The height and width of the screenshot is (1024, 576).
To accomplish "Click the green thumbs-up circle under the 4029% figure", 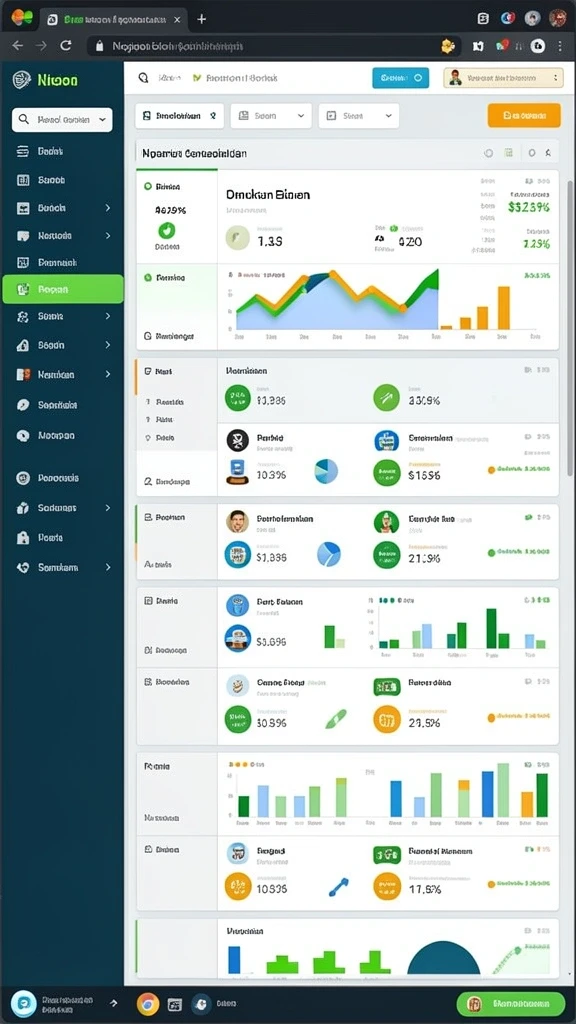I will pos(167,230).
